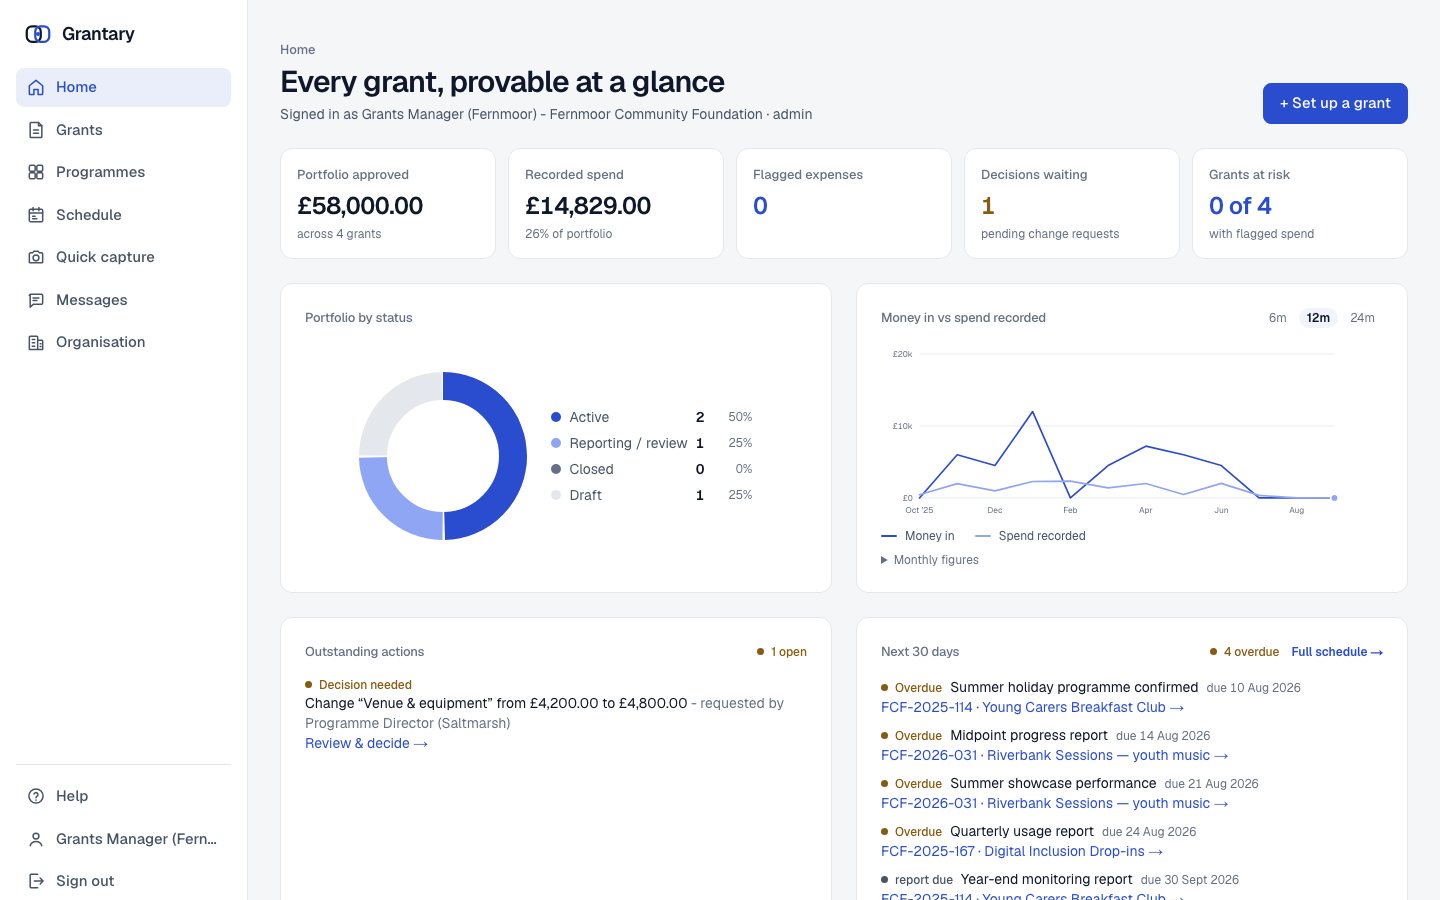Click the Home house icon in sidebar
This screenshot has height=900, width=1440.
click(36, 87)
